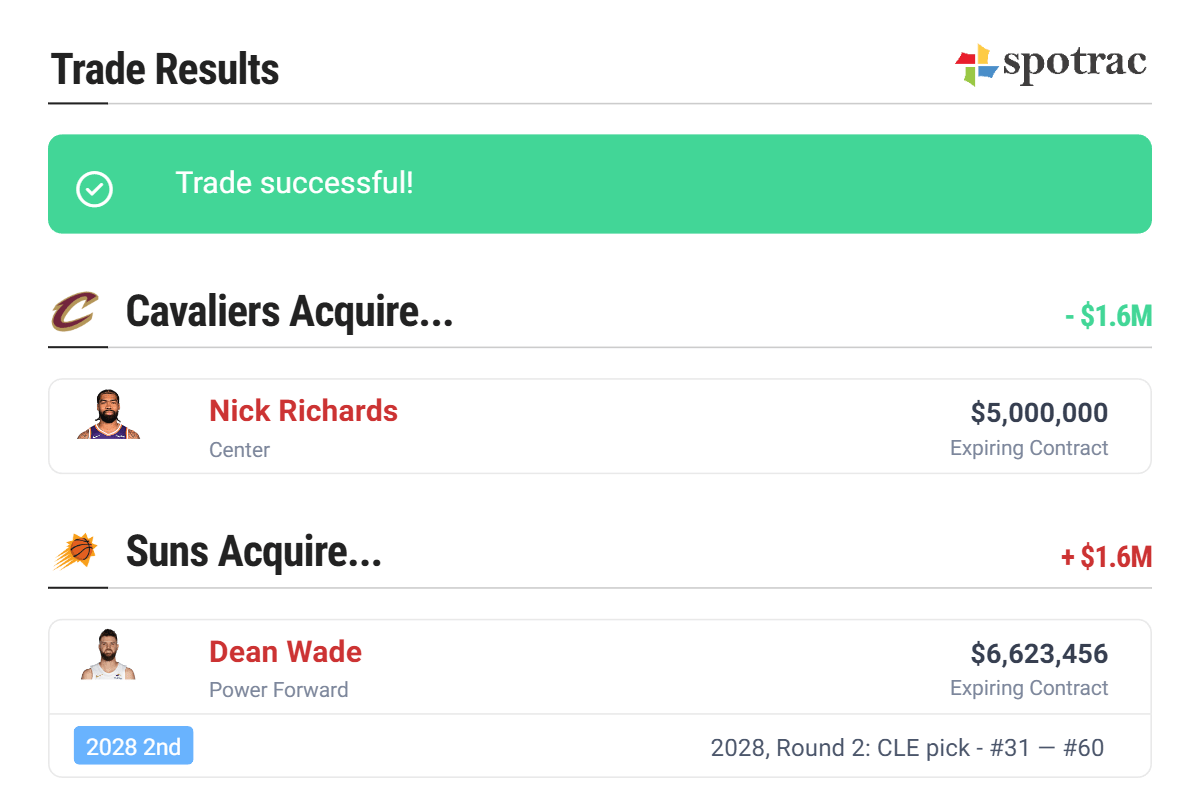Image resolution: width=1180 pixels, height=810 pixels.
Task: Open Nick Richards headshot photo
Action: pyautogui.click(x=108, y=416)
